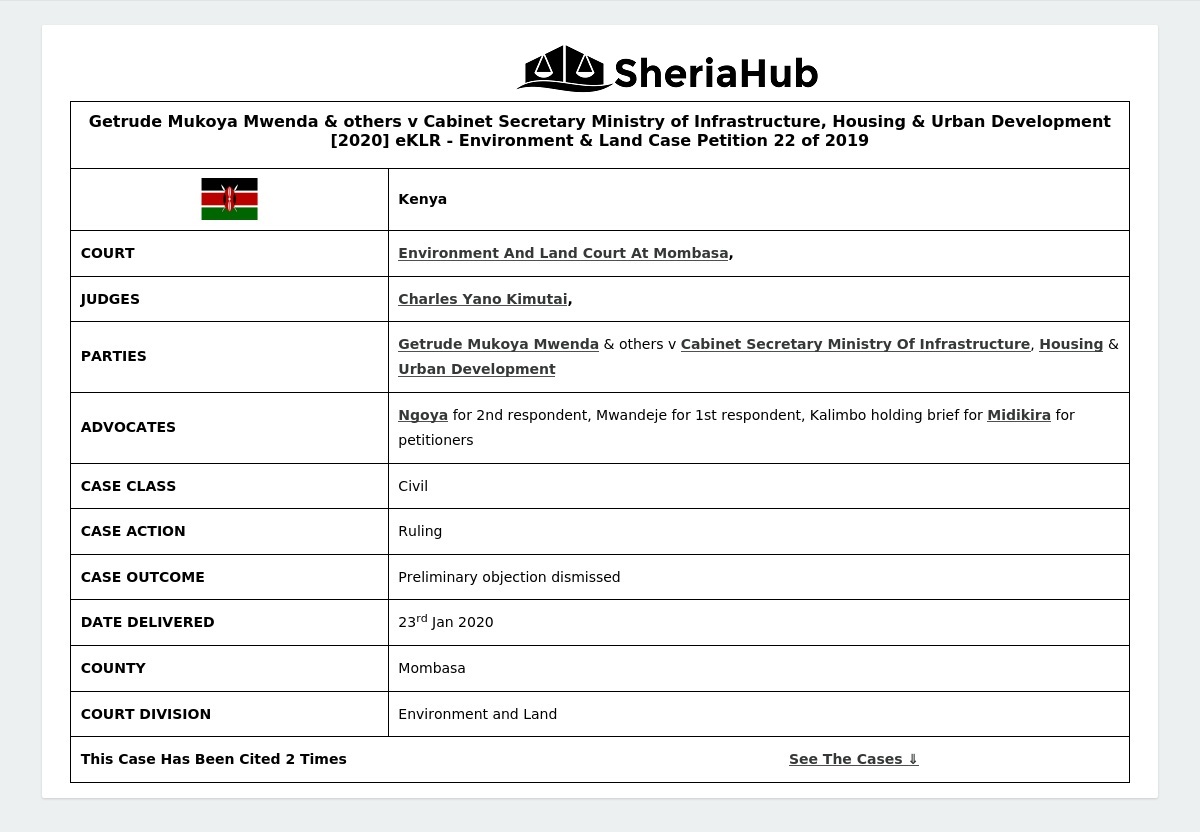
Task: Expand See The Cases citations list
Action: (x=853, y=759)
